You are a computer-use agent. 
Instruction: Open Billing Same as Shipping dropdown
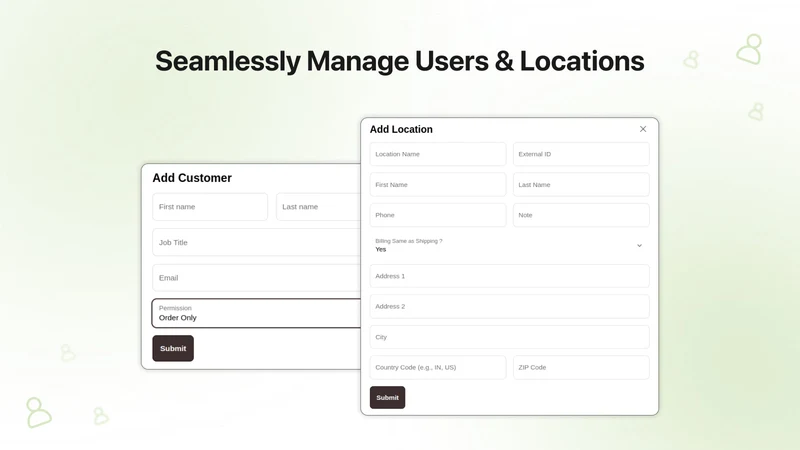coord(509,245)
